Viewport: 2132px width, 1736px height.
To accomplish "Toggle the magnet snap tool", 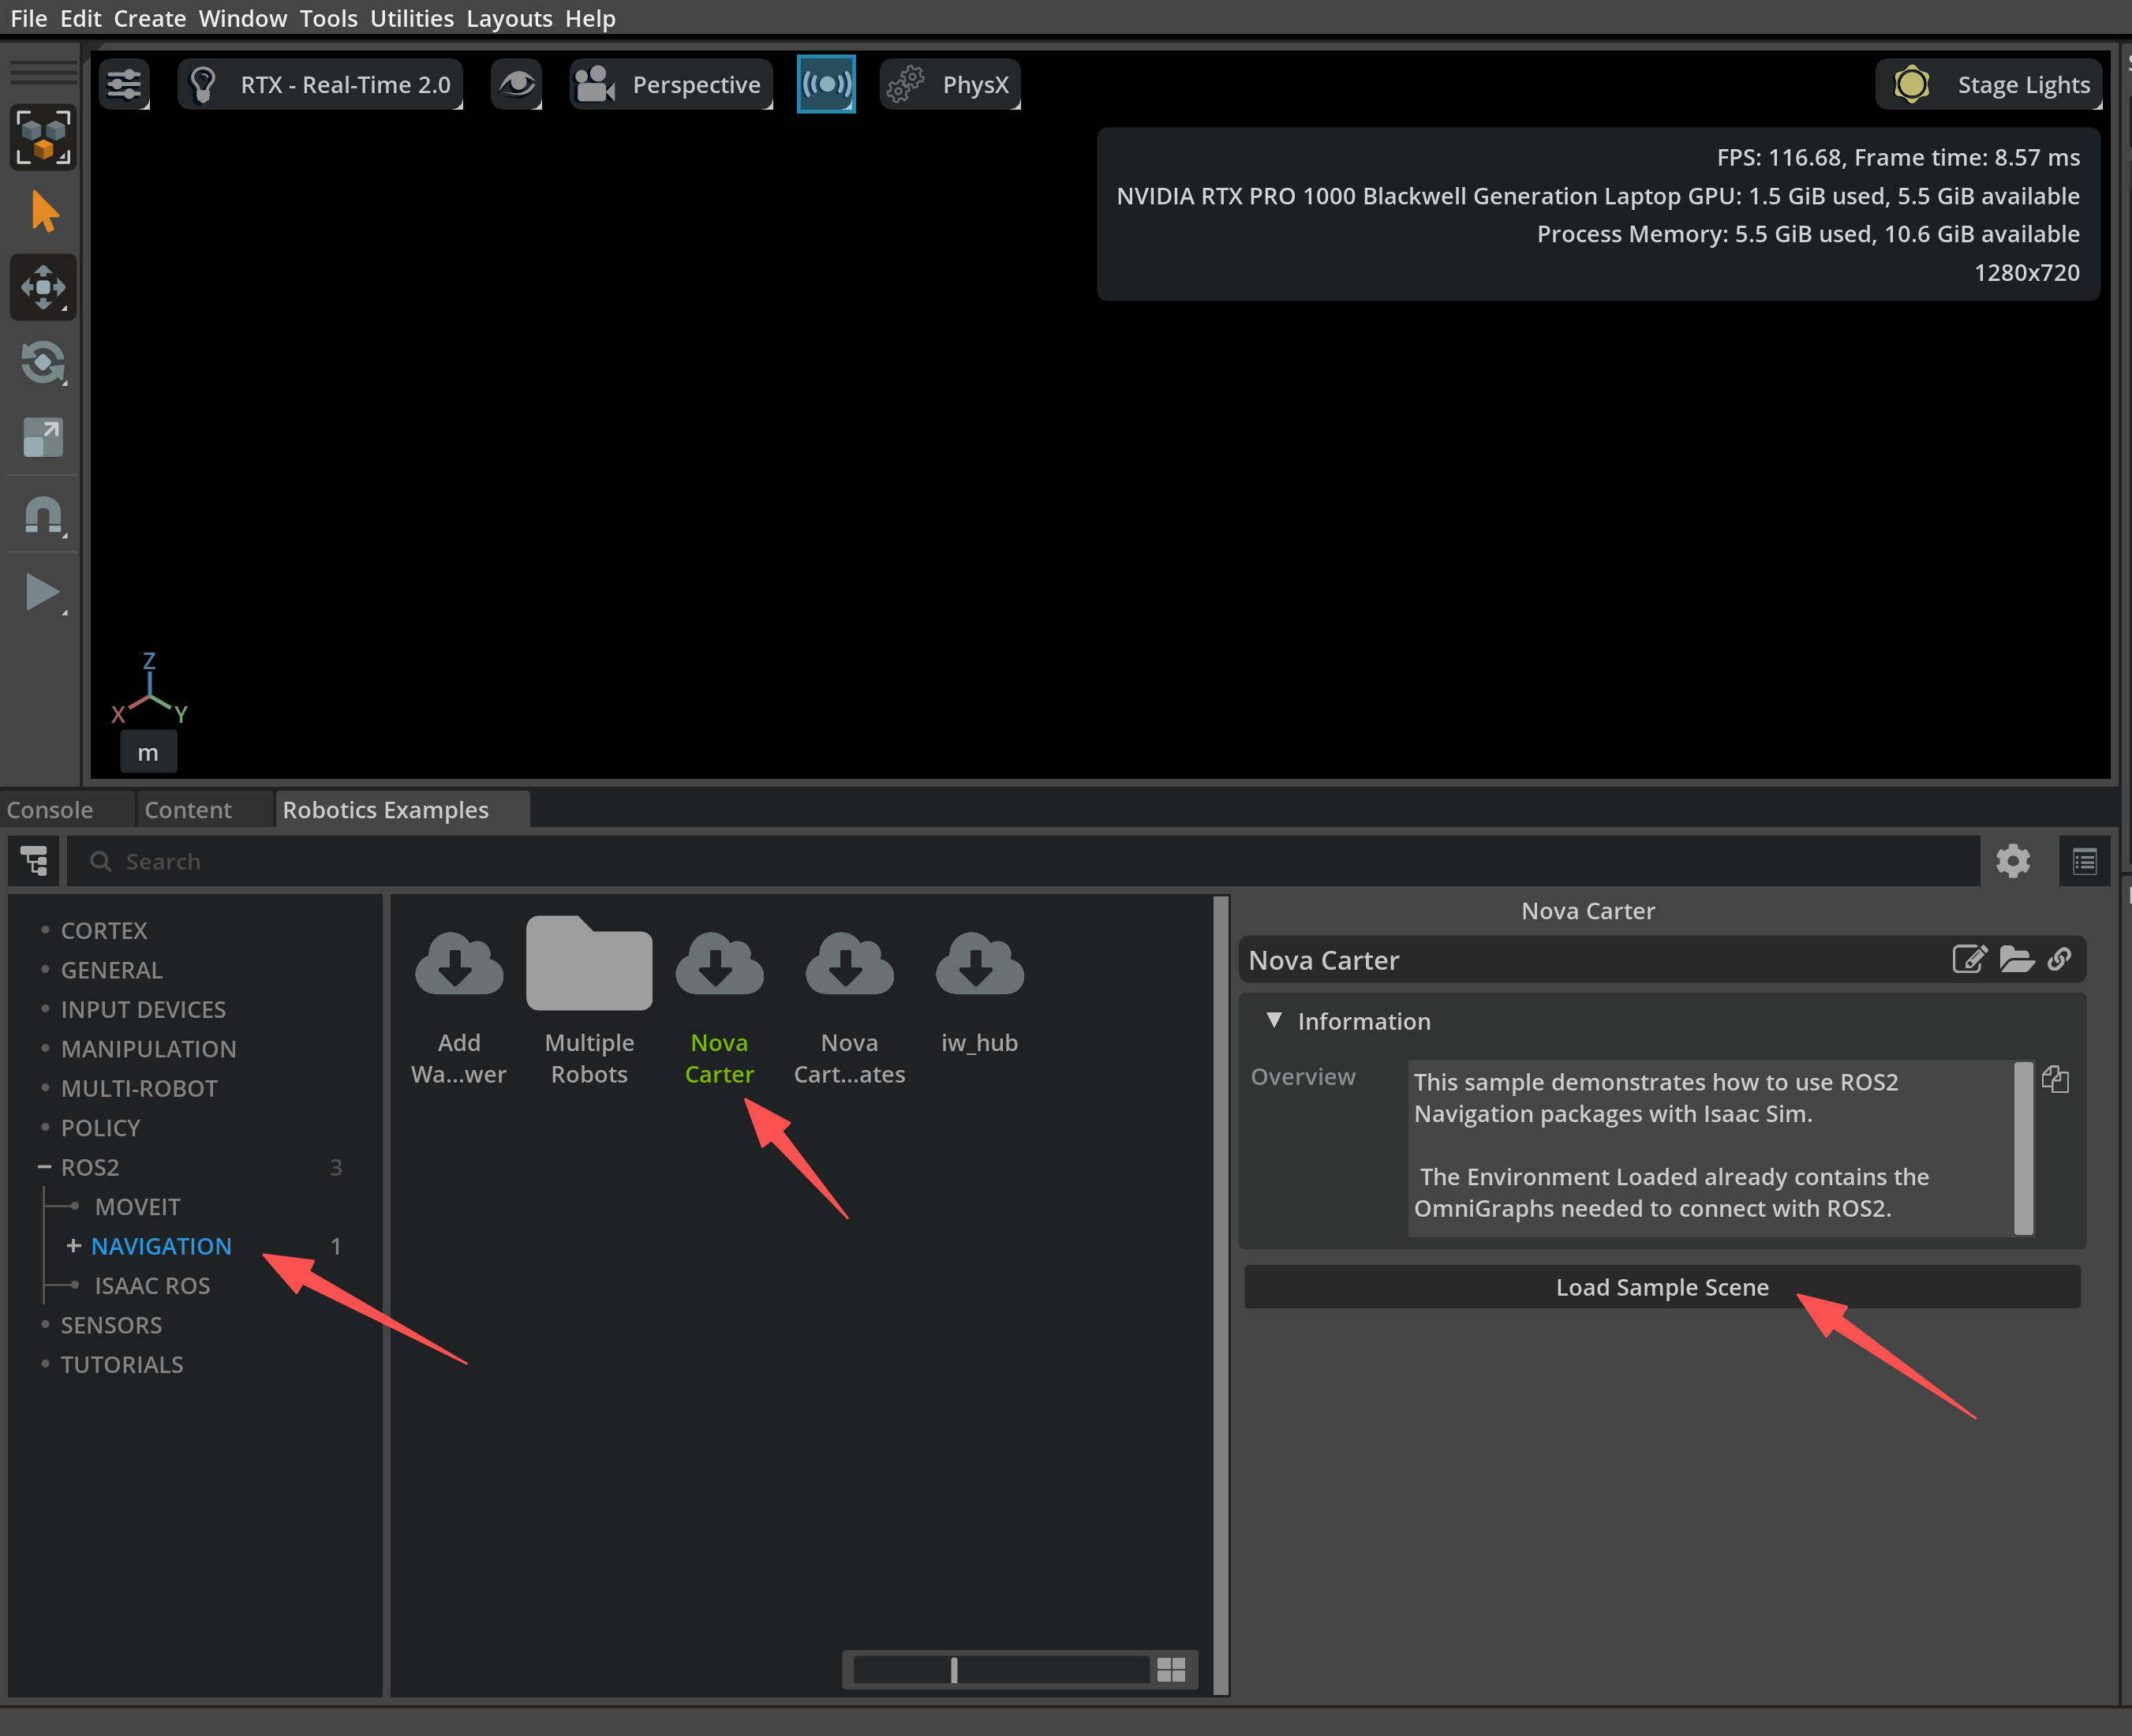I will pyautogui.click(x=43, y=515).
